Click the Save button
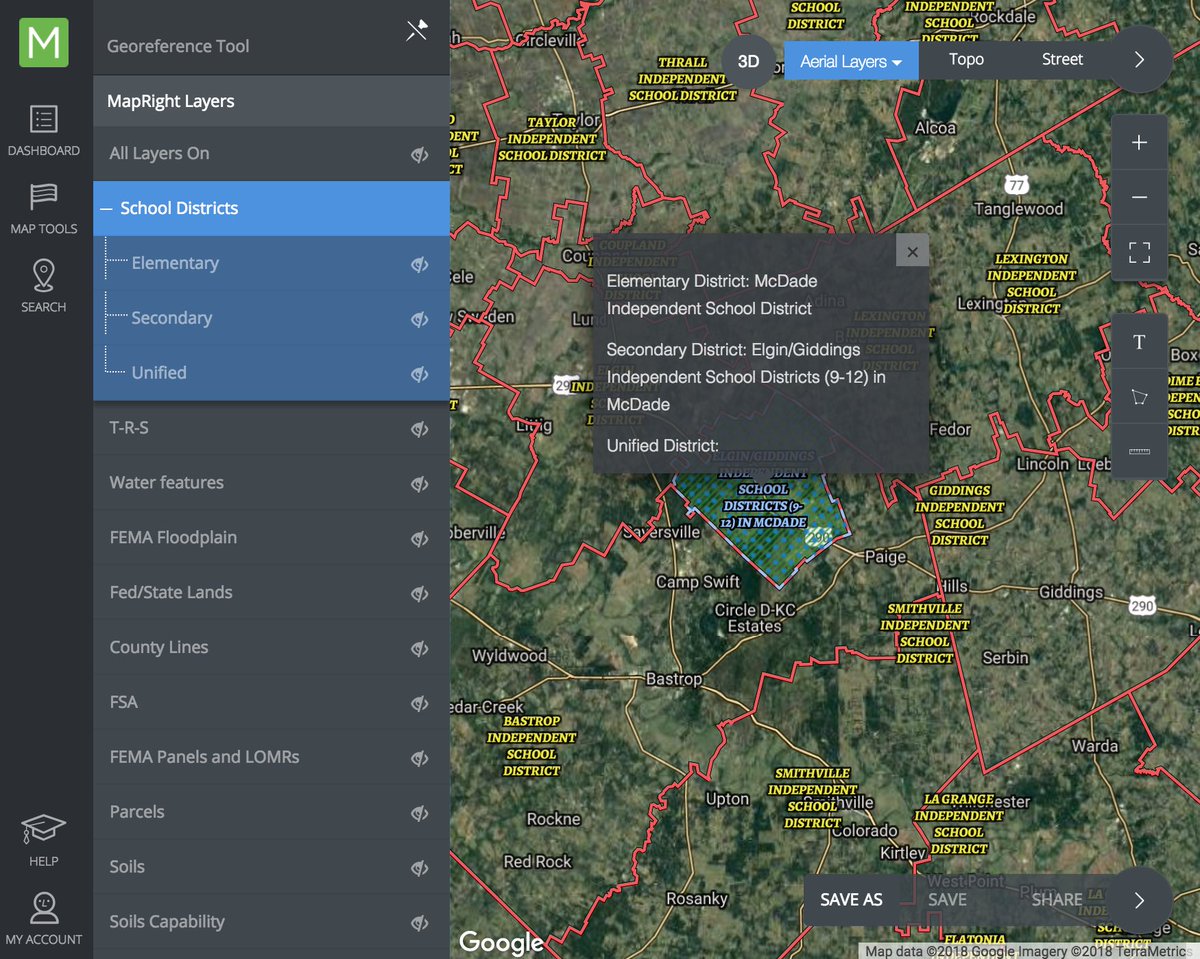 [947, 899]
